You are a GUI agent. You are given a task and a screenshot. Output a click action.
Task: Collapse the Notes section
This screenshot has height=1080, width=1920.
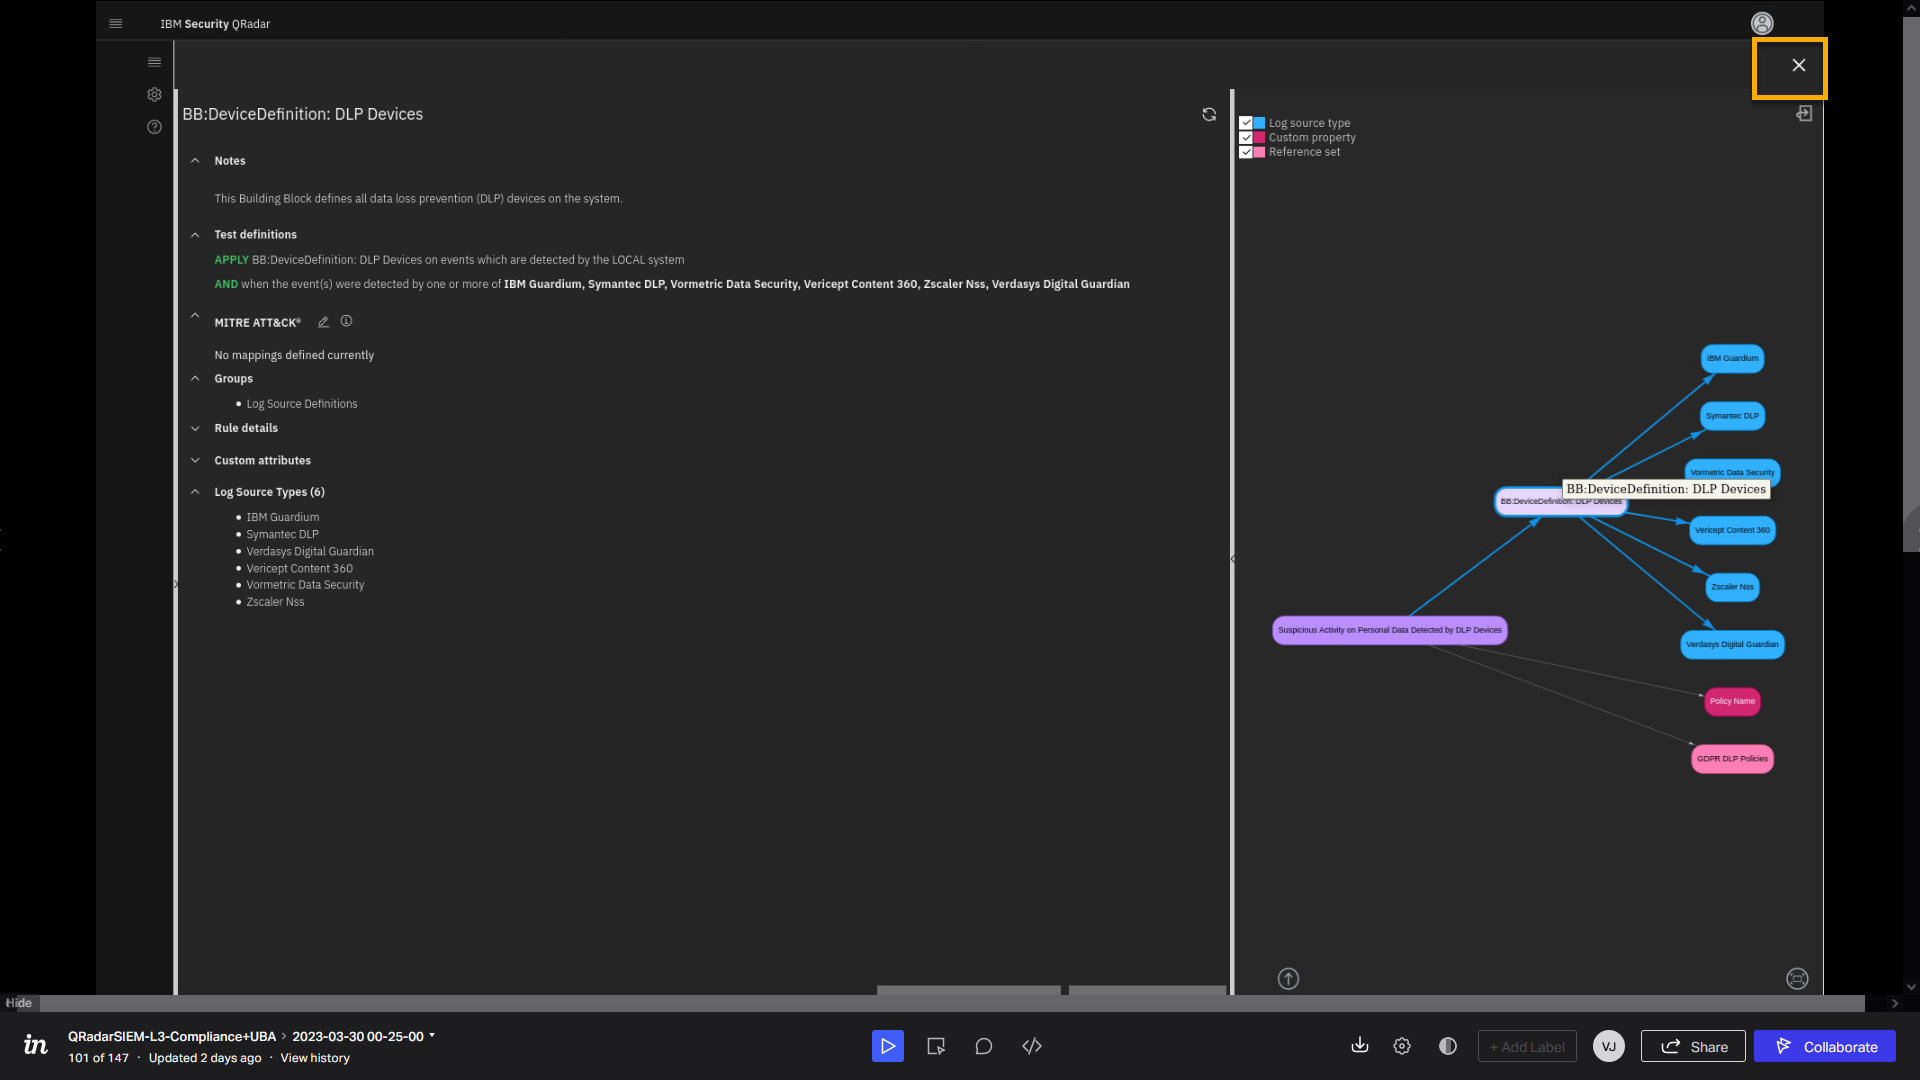195,161
